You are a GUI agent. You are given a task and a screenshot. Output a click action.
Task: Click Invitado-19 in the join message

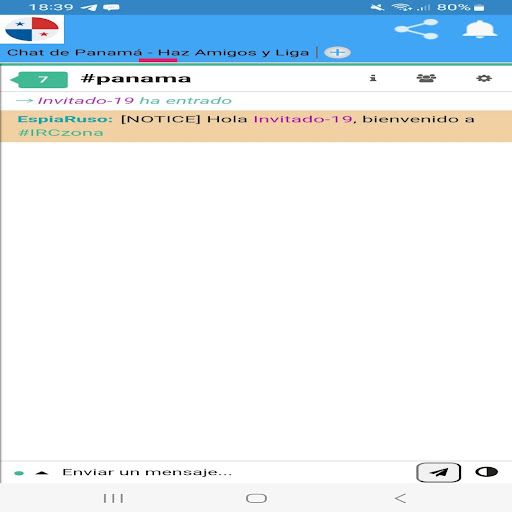click(x=86, y=100)
